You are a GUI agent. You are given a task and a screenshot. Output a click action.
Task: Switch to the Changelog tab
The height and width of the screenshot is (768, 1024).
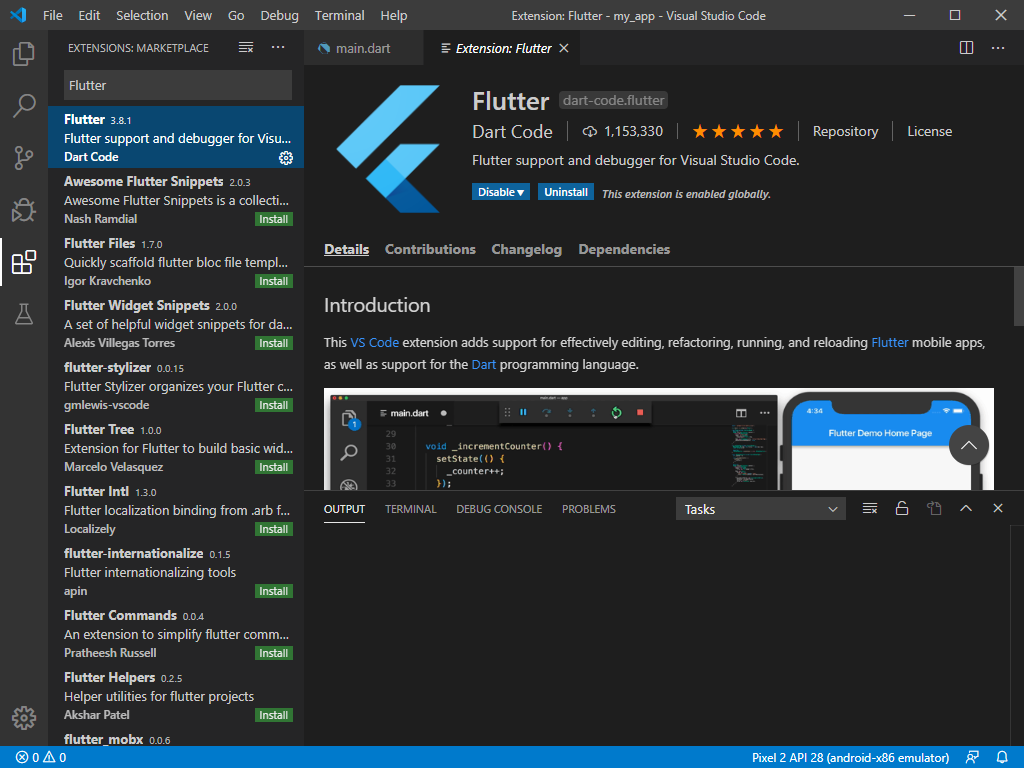526,250
